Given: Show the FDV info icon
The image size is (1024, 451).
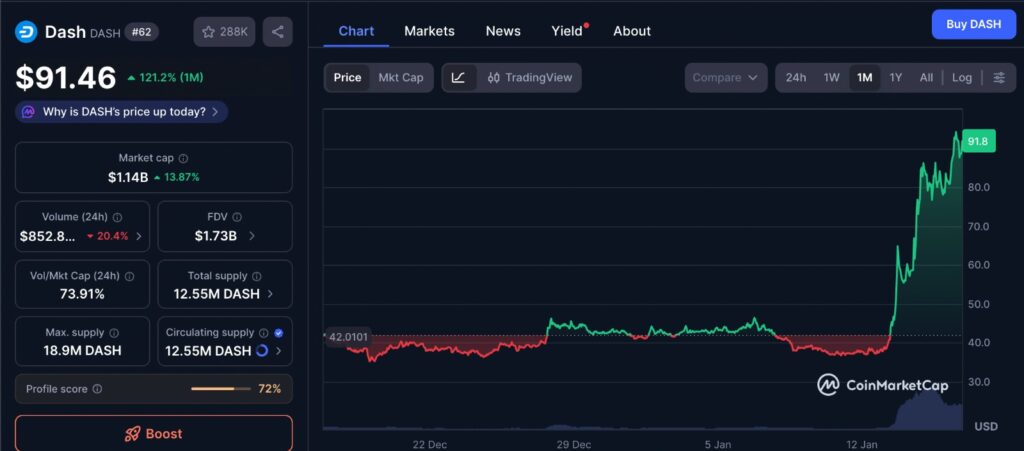Looking at the screenshot, I should (x=237, y=217).
